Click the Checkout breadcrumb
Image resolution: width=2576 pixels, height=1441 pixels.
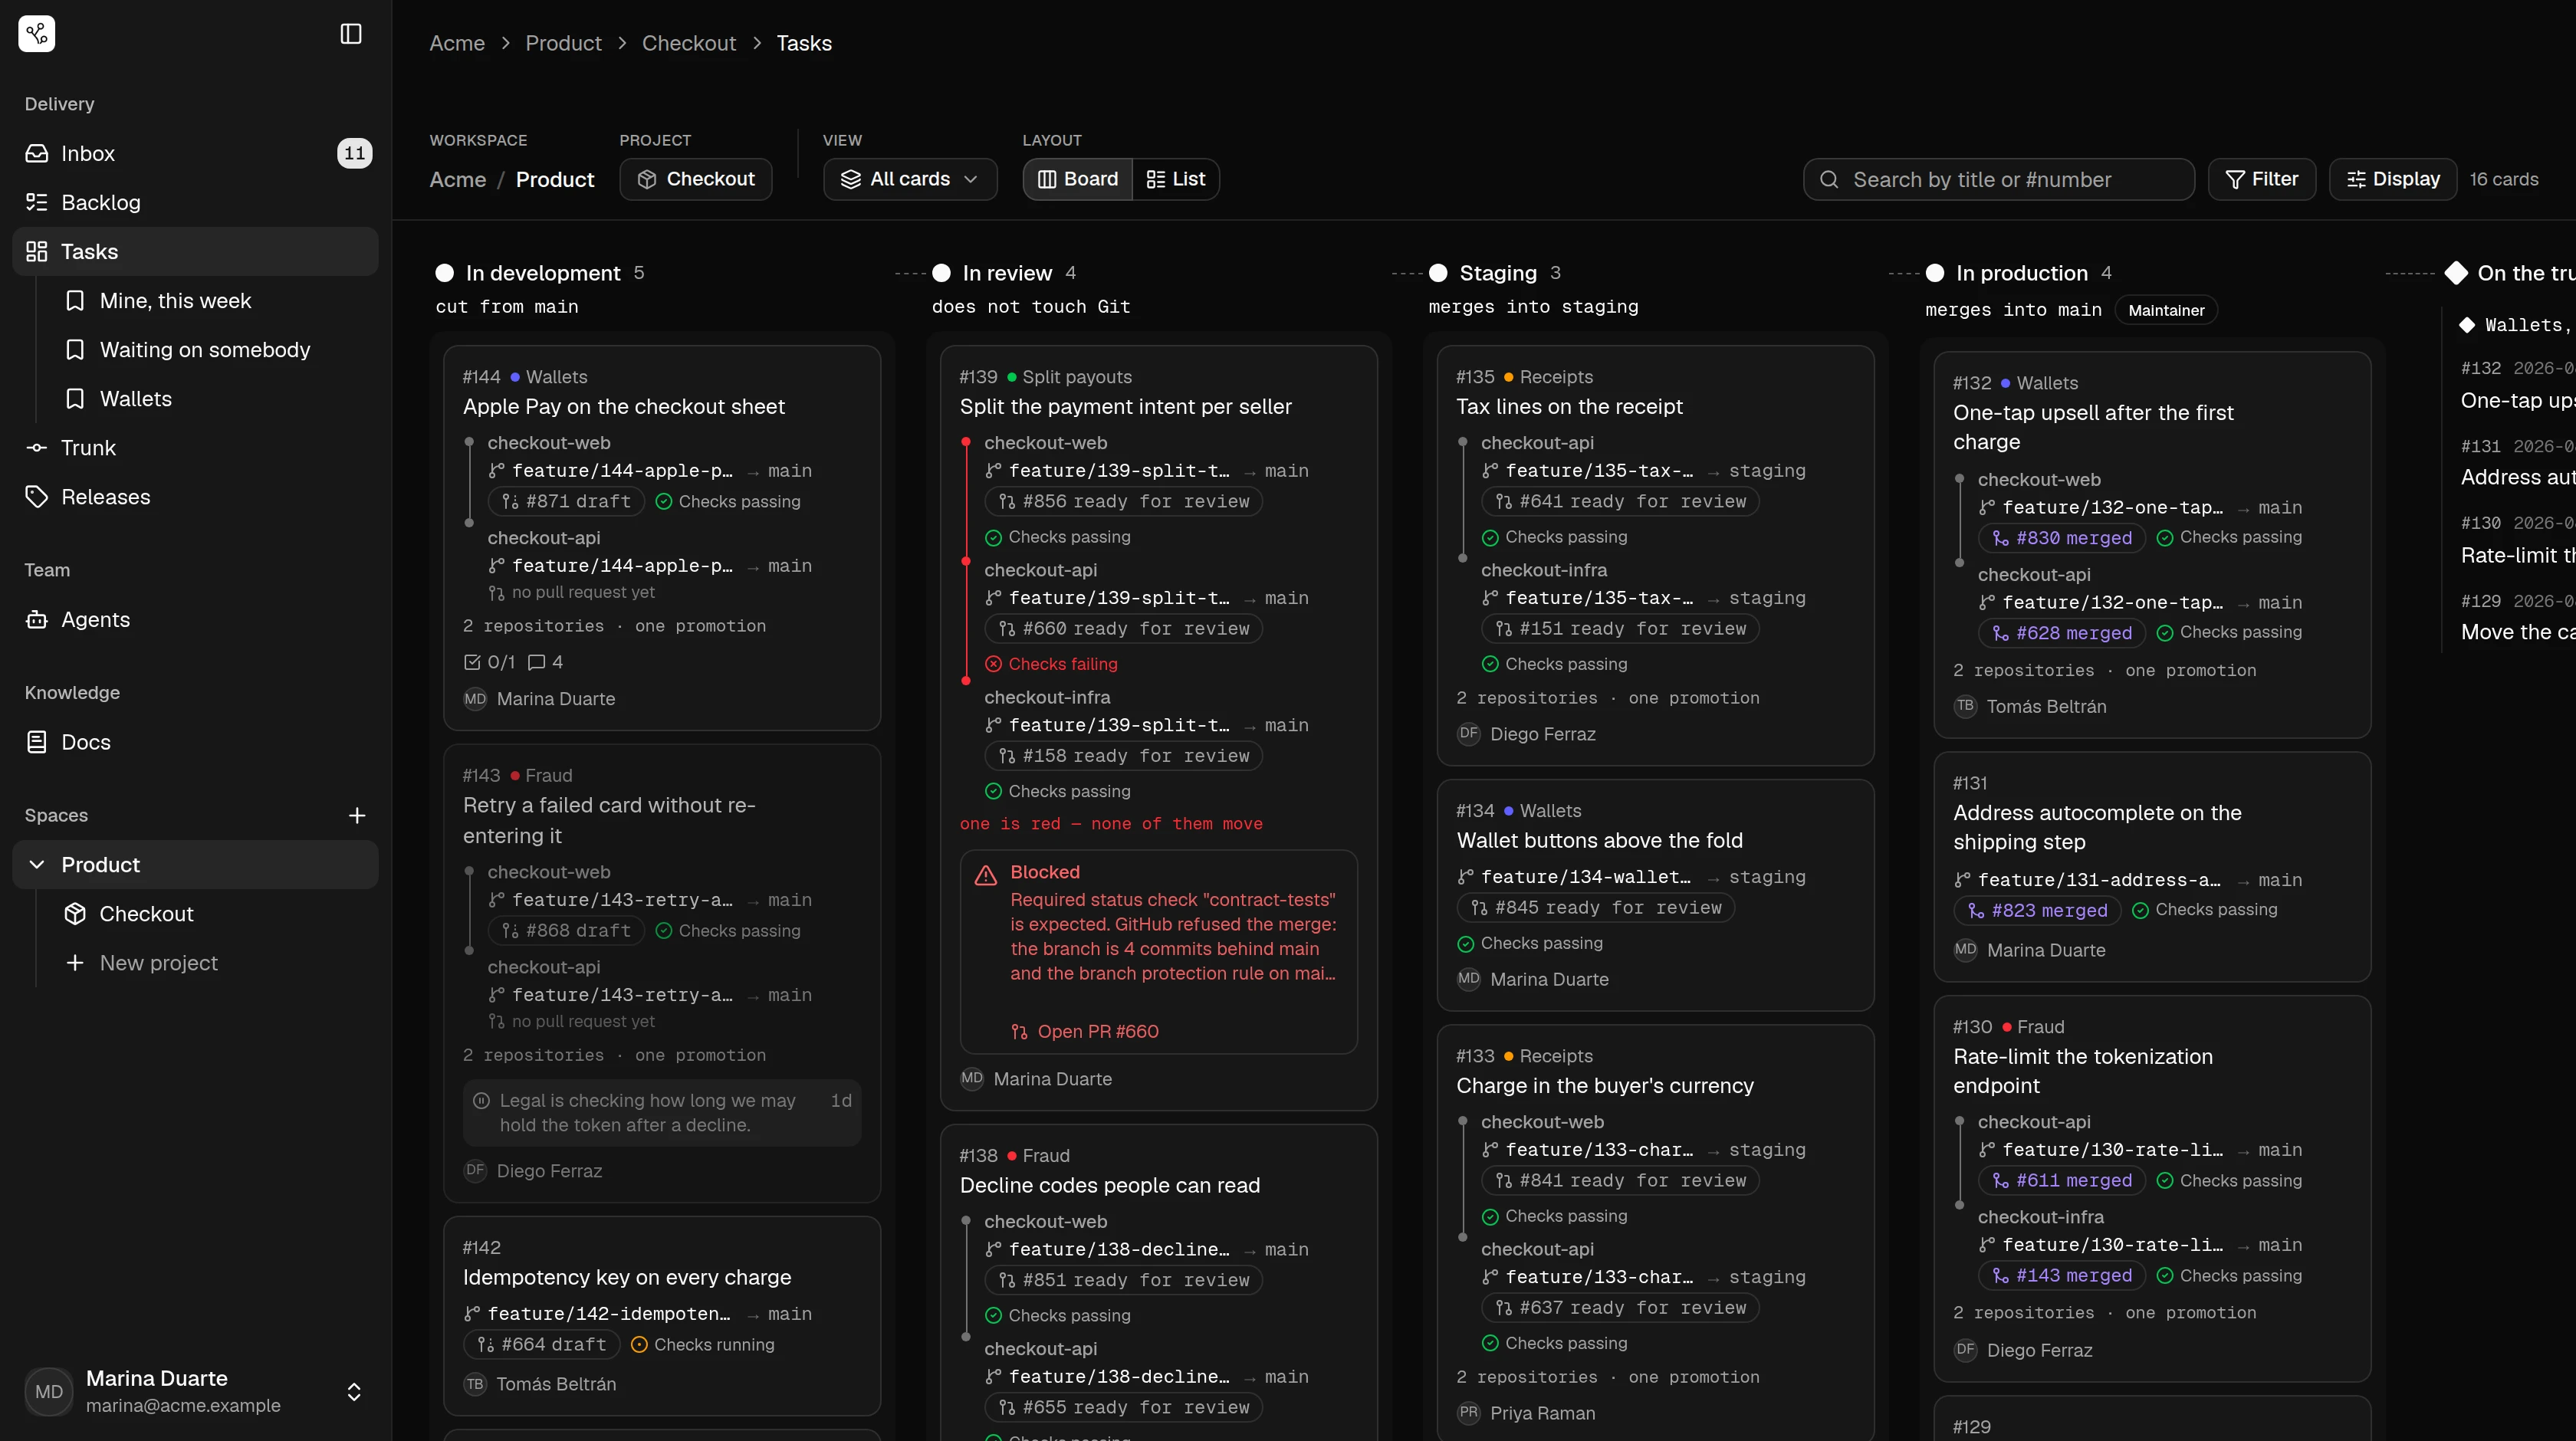point(689,43)
